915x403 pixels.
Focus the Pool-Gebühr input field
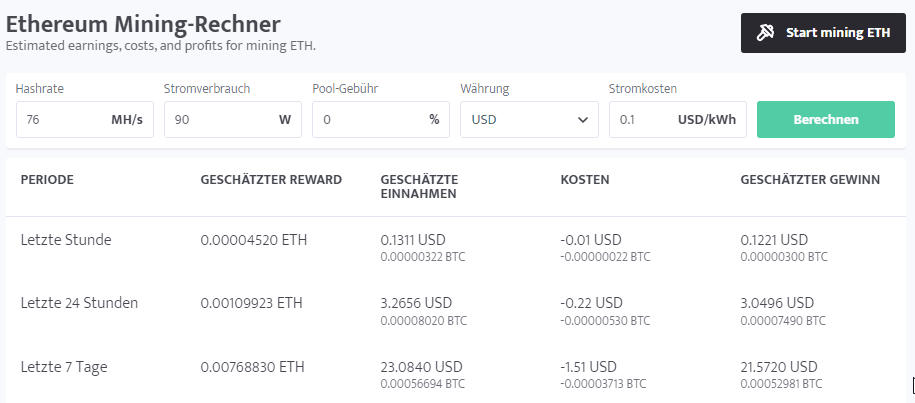click(381, 120)
